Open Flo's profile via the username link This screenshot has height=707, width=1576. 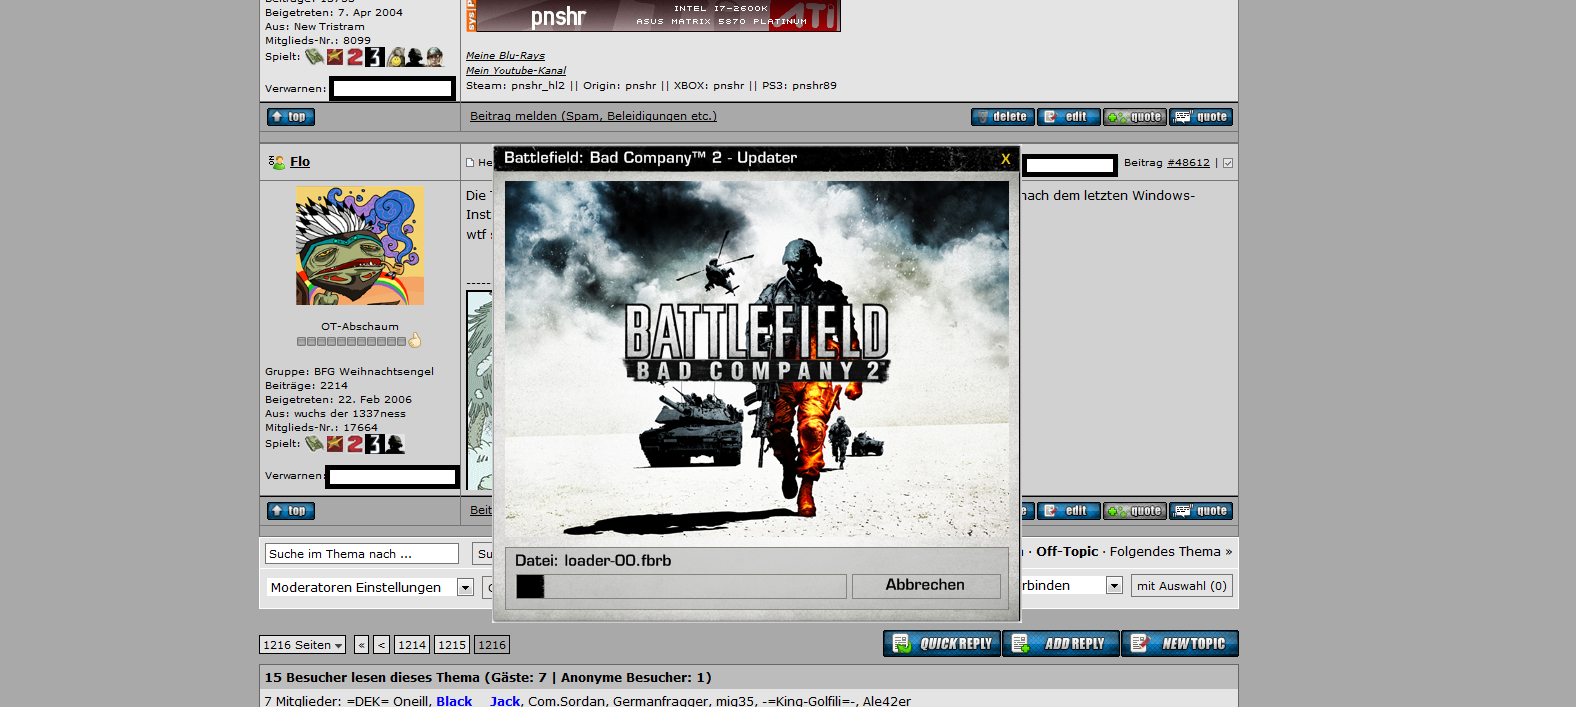300,162
